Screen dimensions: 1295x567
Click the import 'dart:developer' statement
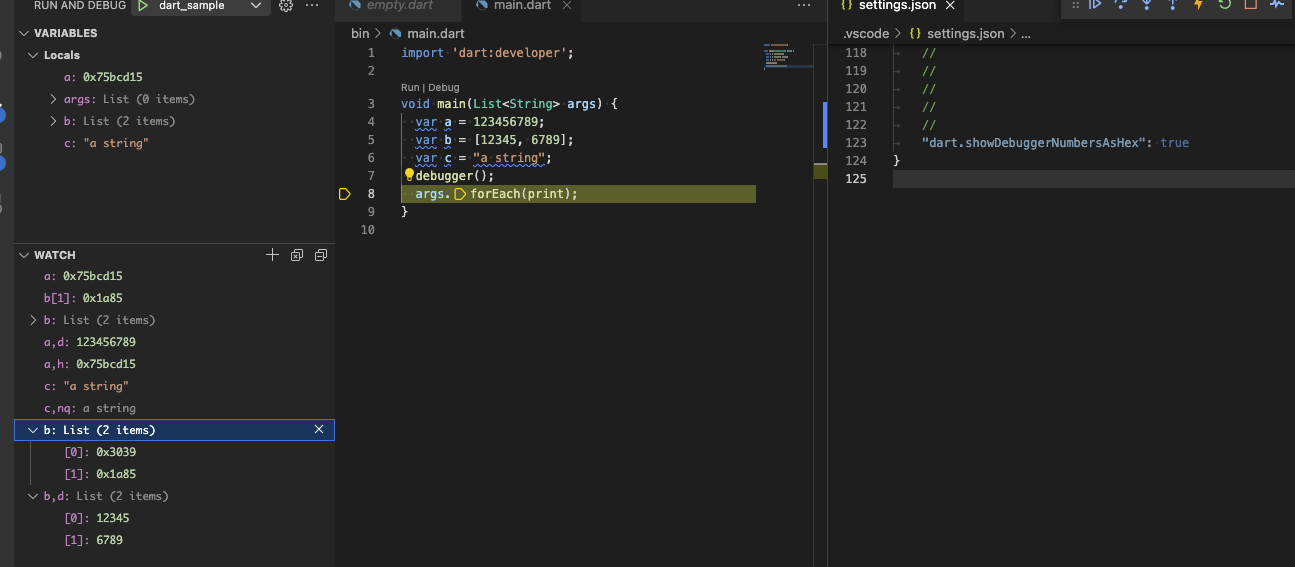(487, 53)
